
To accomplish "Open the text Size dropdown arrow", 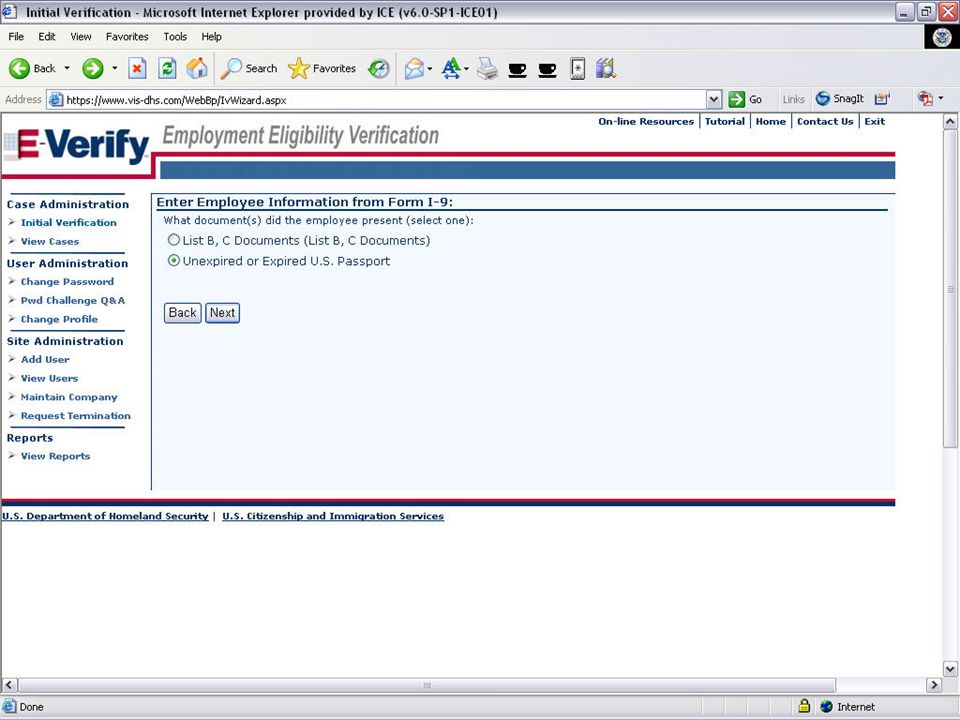I will coord(467,69).
